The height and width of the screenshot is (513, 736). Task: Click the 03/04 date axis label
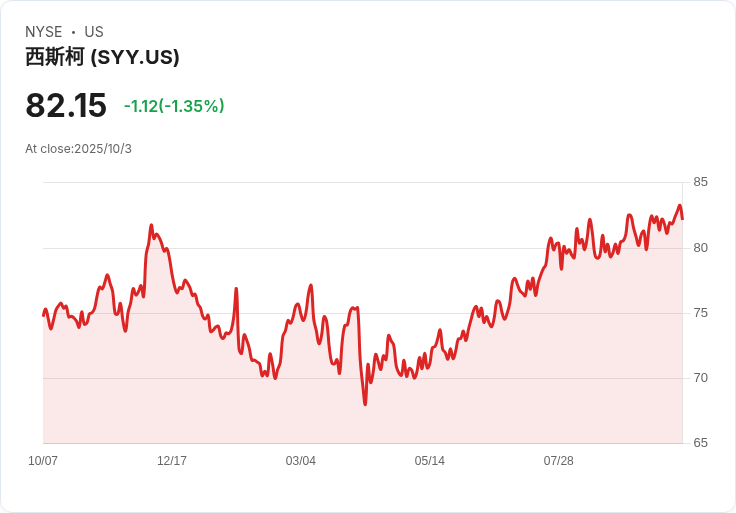click(x=301, y=461)
